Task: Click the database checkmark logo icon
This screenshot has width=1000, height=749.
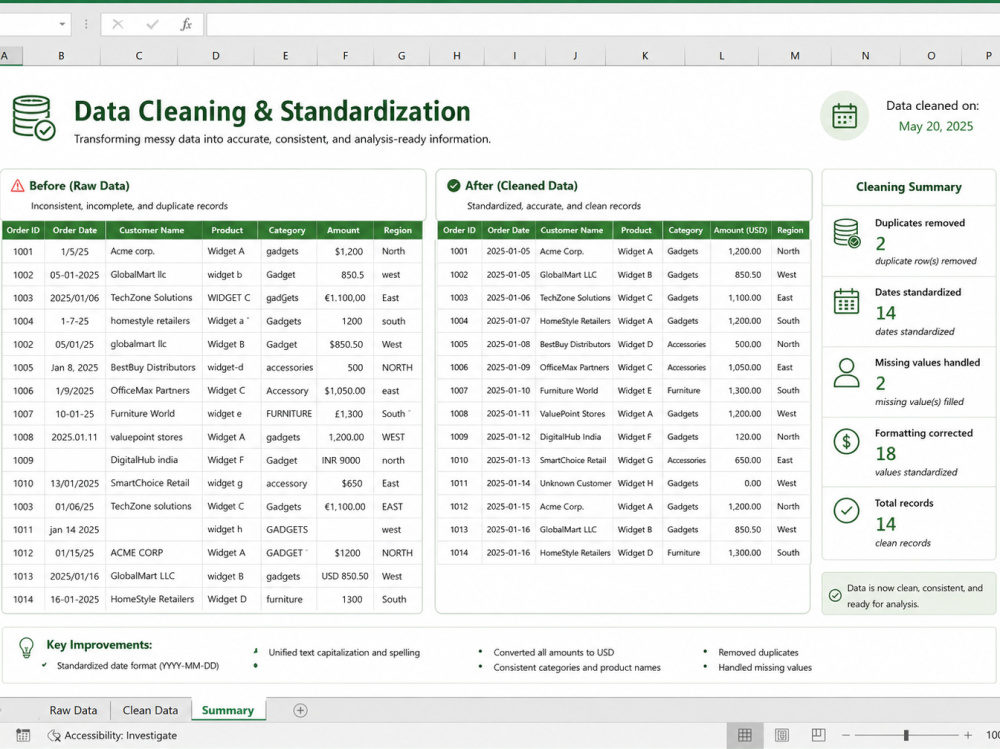Action: (34, 117)
